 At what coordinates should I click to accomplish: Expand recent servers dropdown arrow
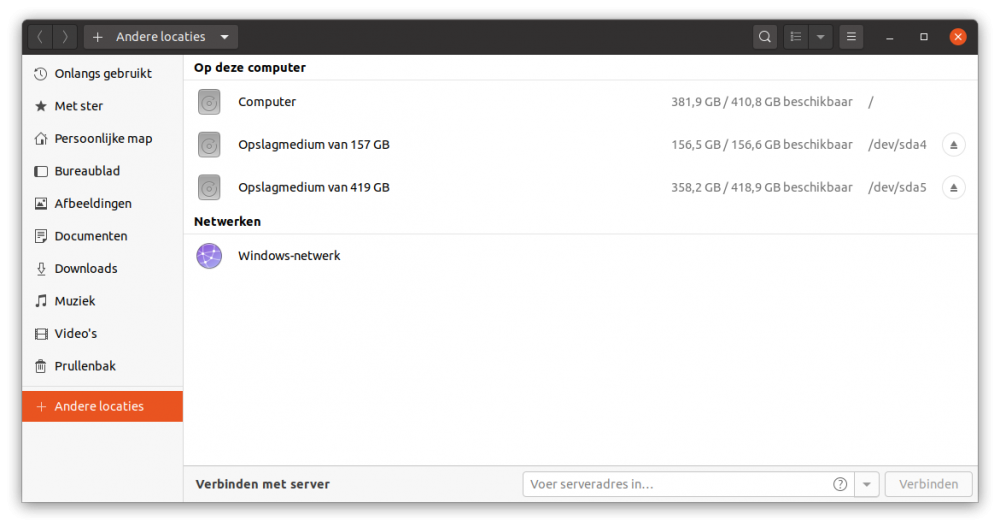tap(867, 484)
